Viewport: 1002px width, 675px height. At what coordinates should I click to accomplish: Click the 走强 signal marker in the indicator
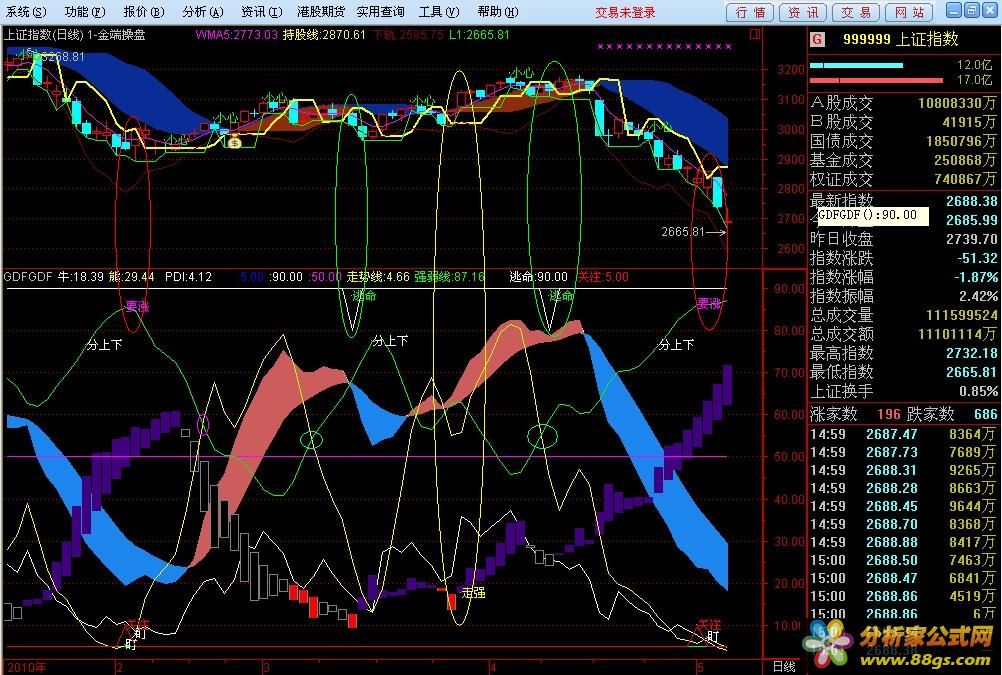(x=473, y=593)
